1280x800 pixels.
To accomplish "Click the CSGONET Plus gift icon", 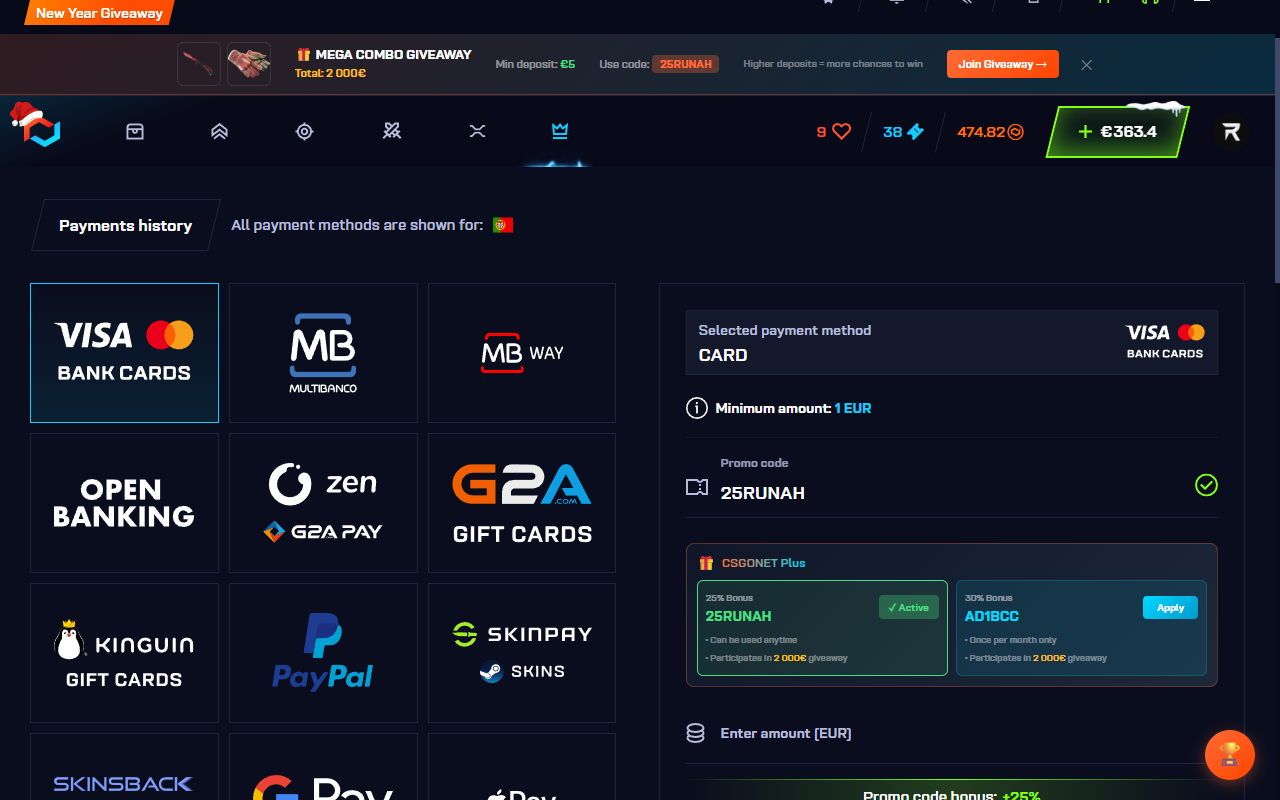I will pos(706,563).
